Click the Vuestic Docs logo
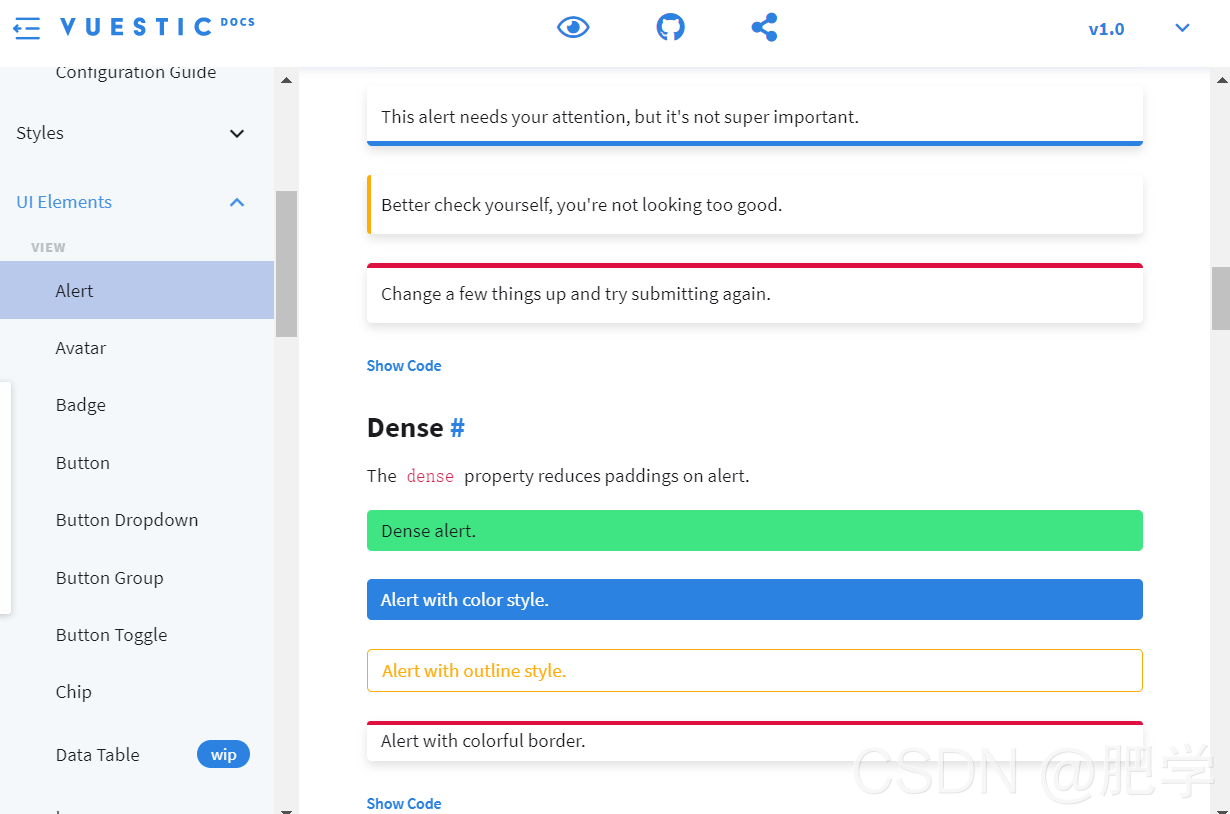This screenshot has width=1230, height=814. (x=157, y=27)
